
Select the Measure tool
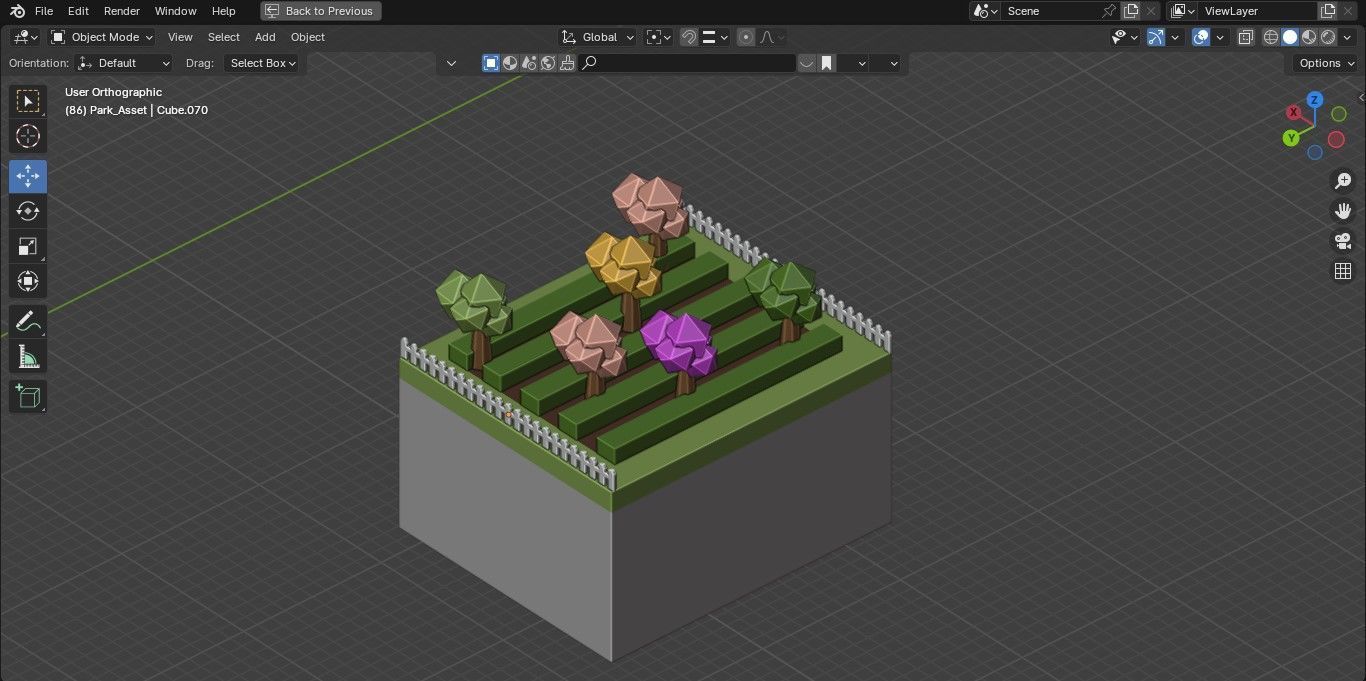[28, 357]
